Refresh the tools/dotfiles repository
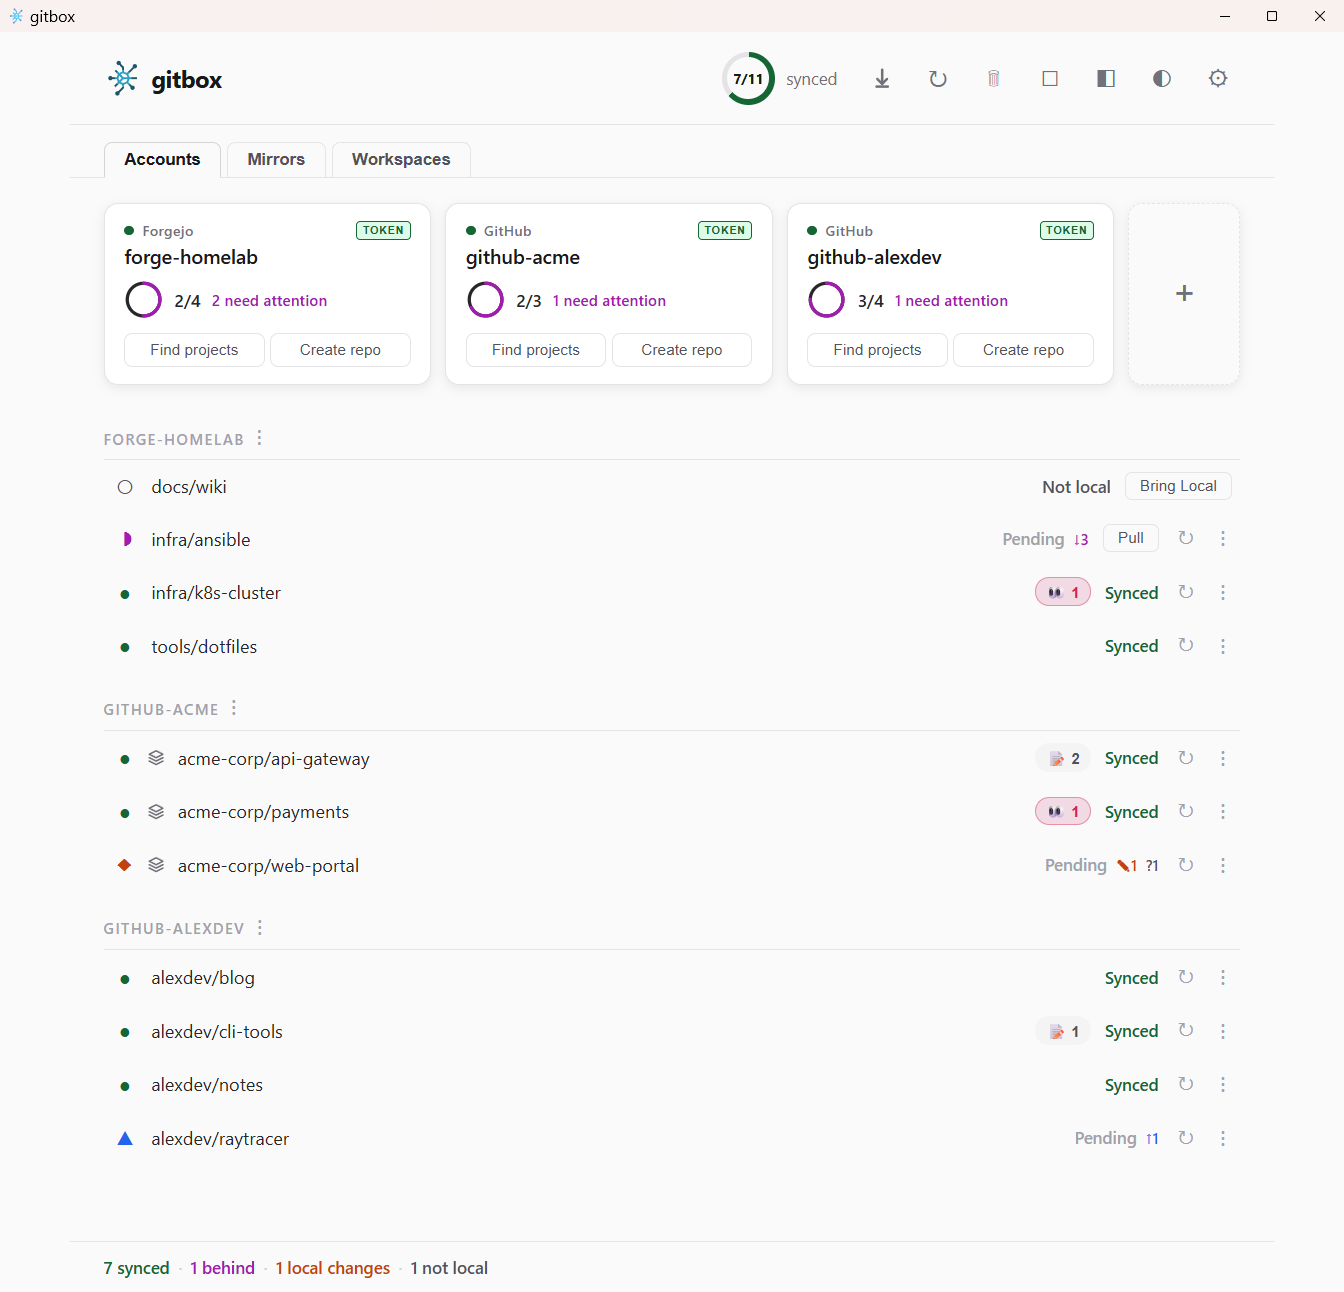The image size is (1344, 1292). 1186,646
